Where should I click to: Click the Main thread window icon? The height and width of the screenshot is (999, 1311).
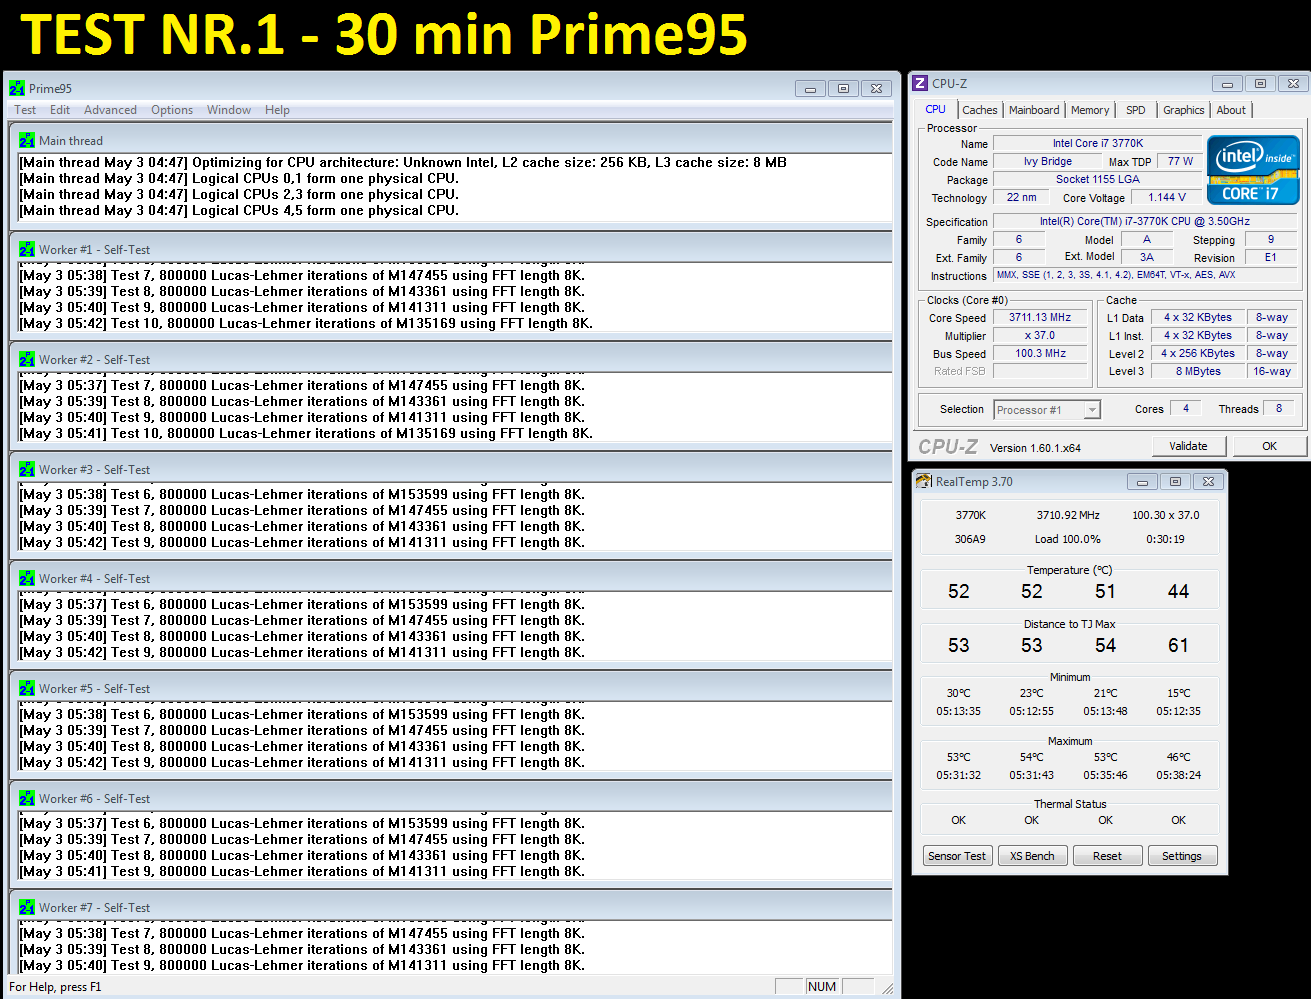[27, 140]
